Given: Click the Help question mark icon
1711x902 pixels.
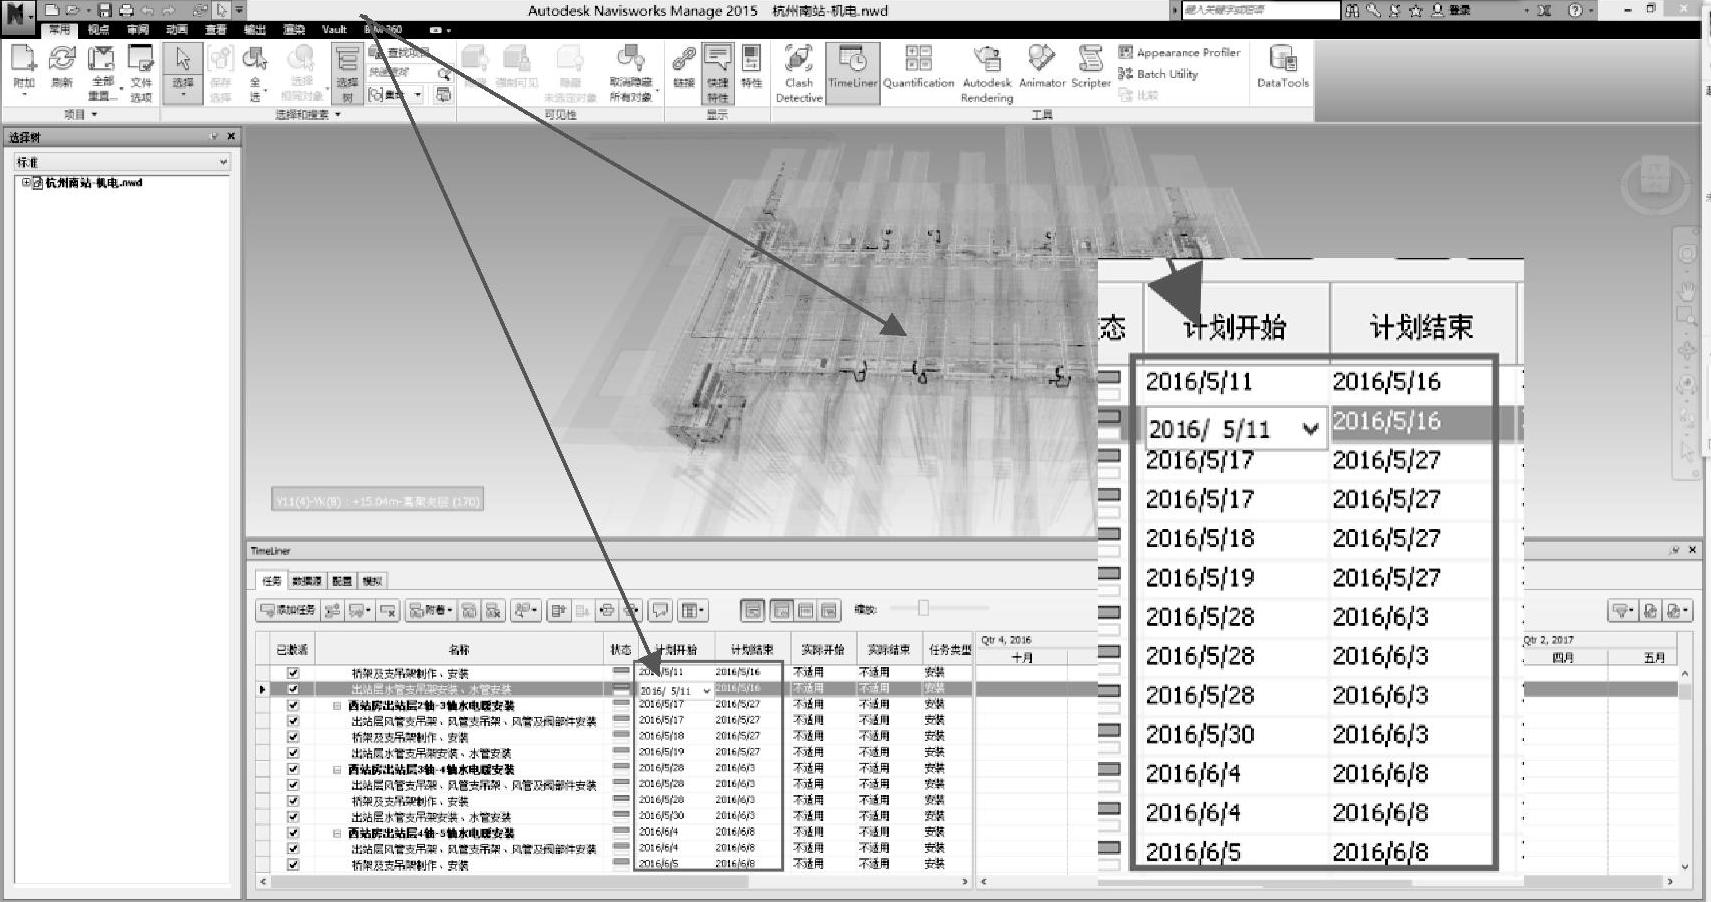Looking at the screenshot, I should pyautogui.click(x=1575, y=10).
